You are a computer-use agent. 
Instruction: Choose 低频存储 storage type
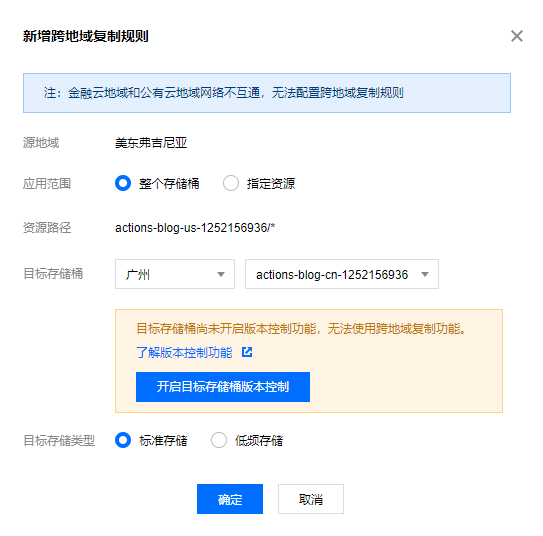tap(219, 440)
